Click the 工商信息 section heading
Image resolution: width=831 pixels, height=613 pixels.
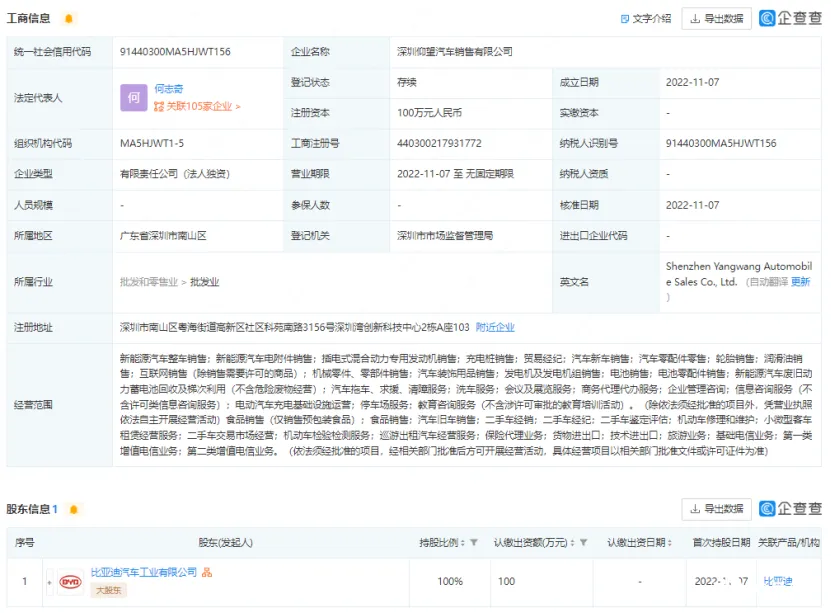tap(28, 19)
